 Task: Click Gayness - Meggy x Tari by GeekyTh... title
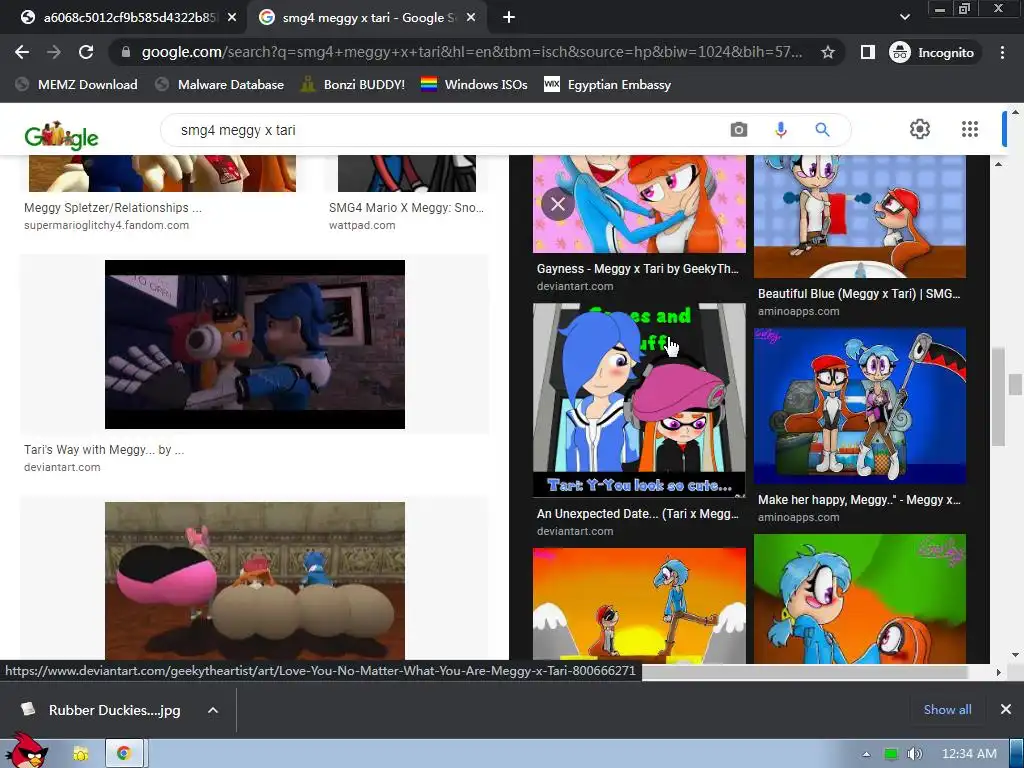[637, 268]
